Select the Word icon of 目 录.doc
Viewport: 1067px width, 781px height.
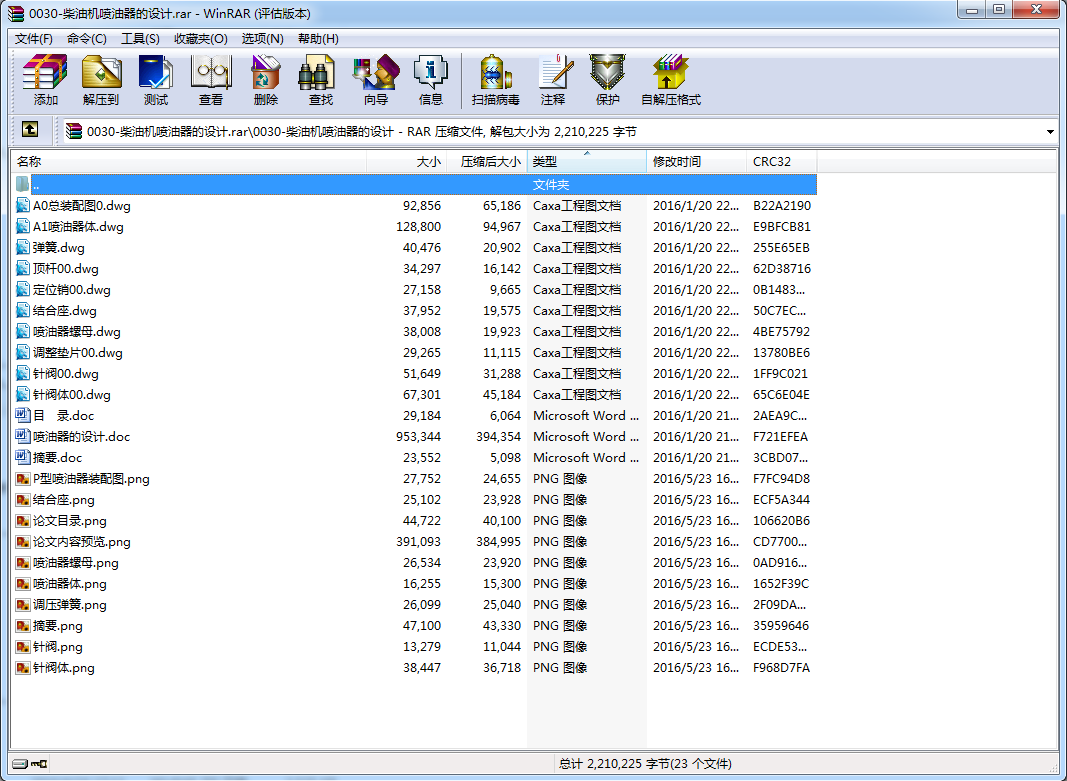point(22,416)
